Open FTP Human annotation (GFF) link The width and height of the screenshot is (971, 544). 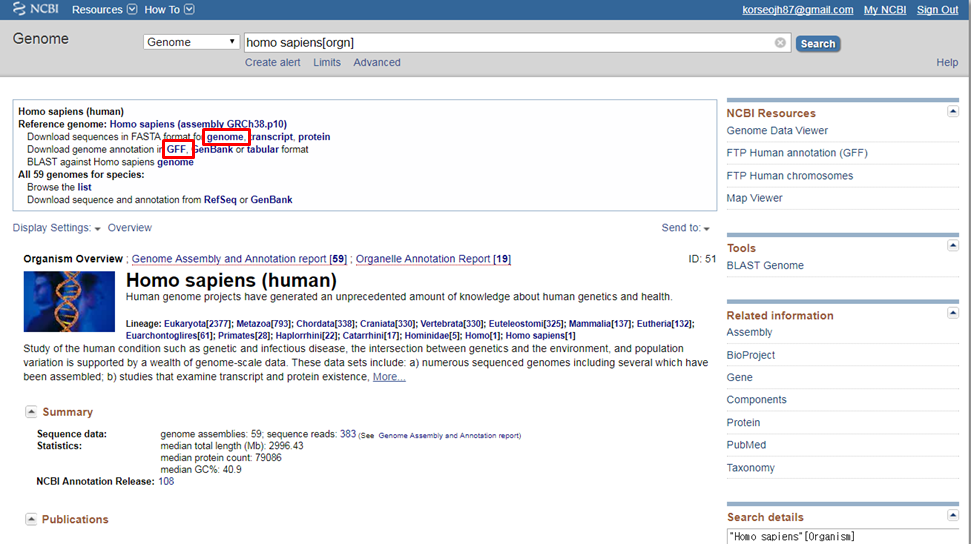coord(797,153)
